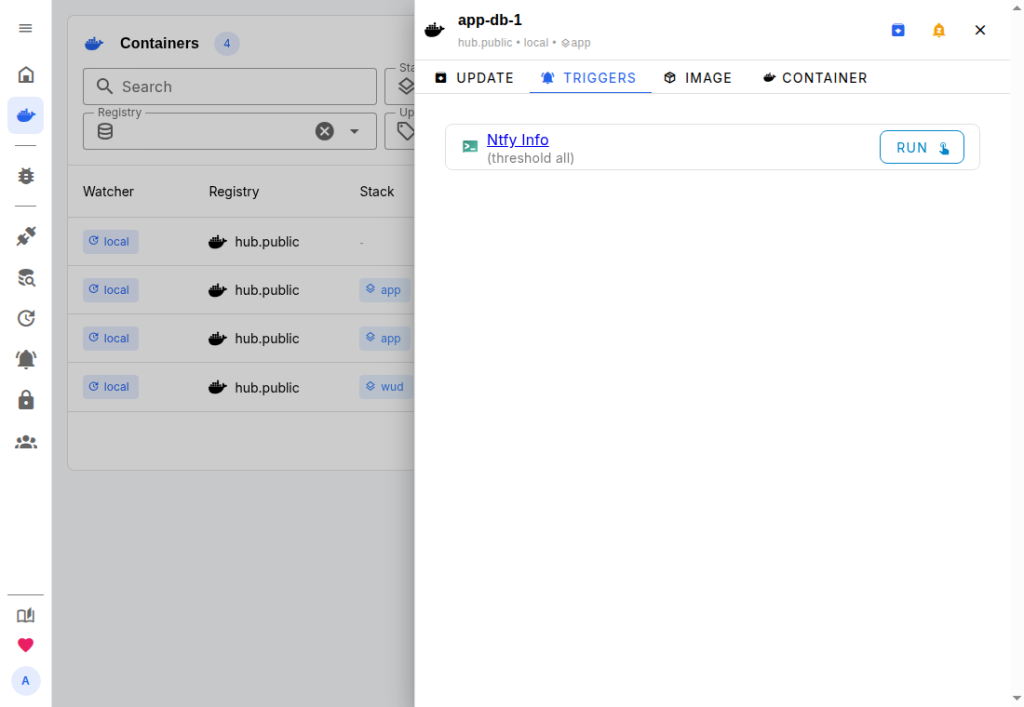This screenshot has height=707, width=1024.
Task: Click the Registry column header
Action: 234,191
